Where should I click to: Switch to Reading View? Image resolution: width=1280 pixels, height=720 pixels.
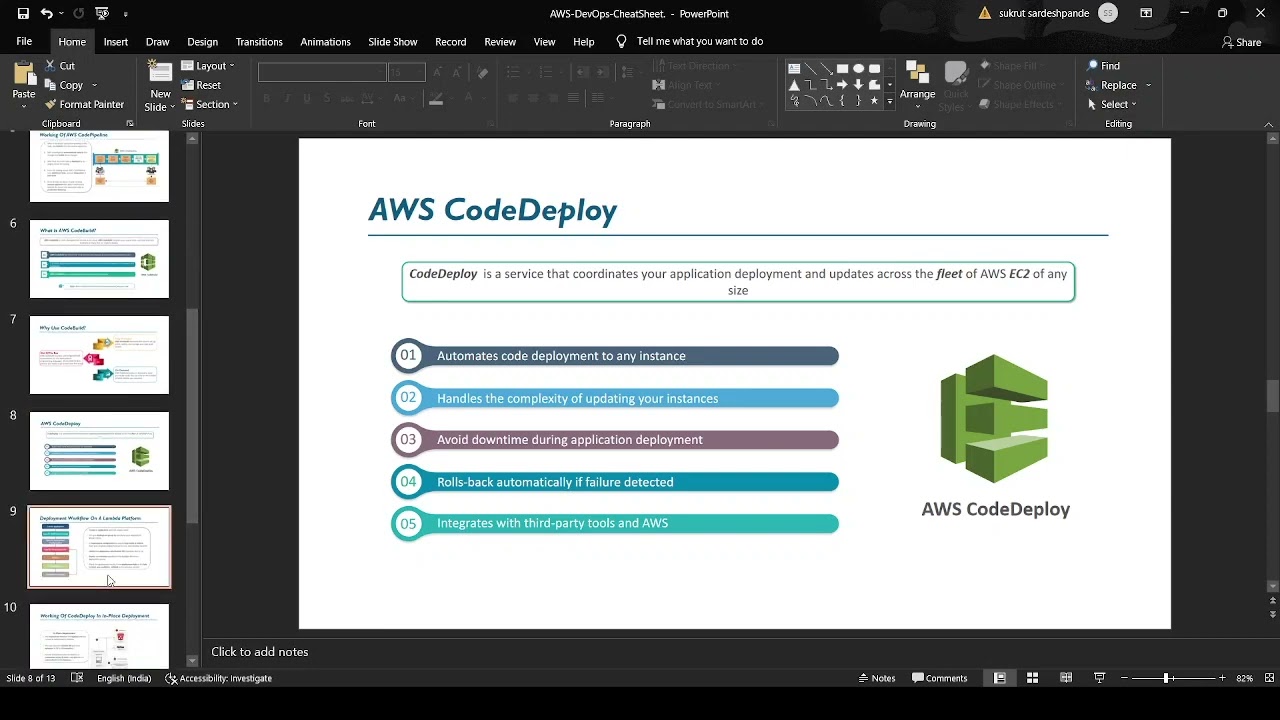click(1066, 678)
